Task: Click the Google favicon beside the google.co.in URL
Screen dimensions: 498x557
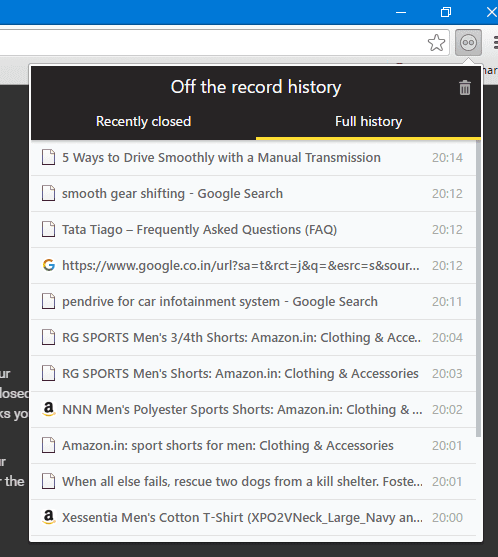Action: point(49,265)
